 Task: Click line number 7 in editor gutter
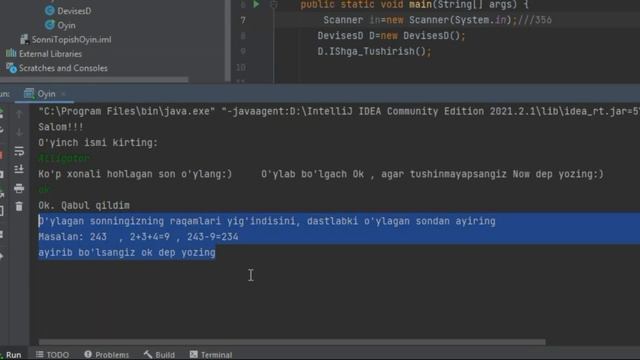[243, 20]
